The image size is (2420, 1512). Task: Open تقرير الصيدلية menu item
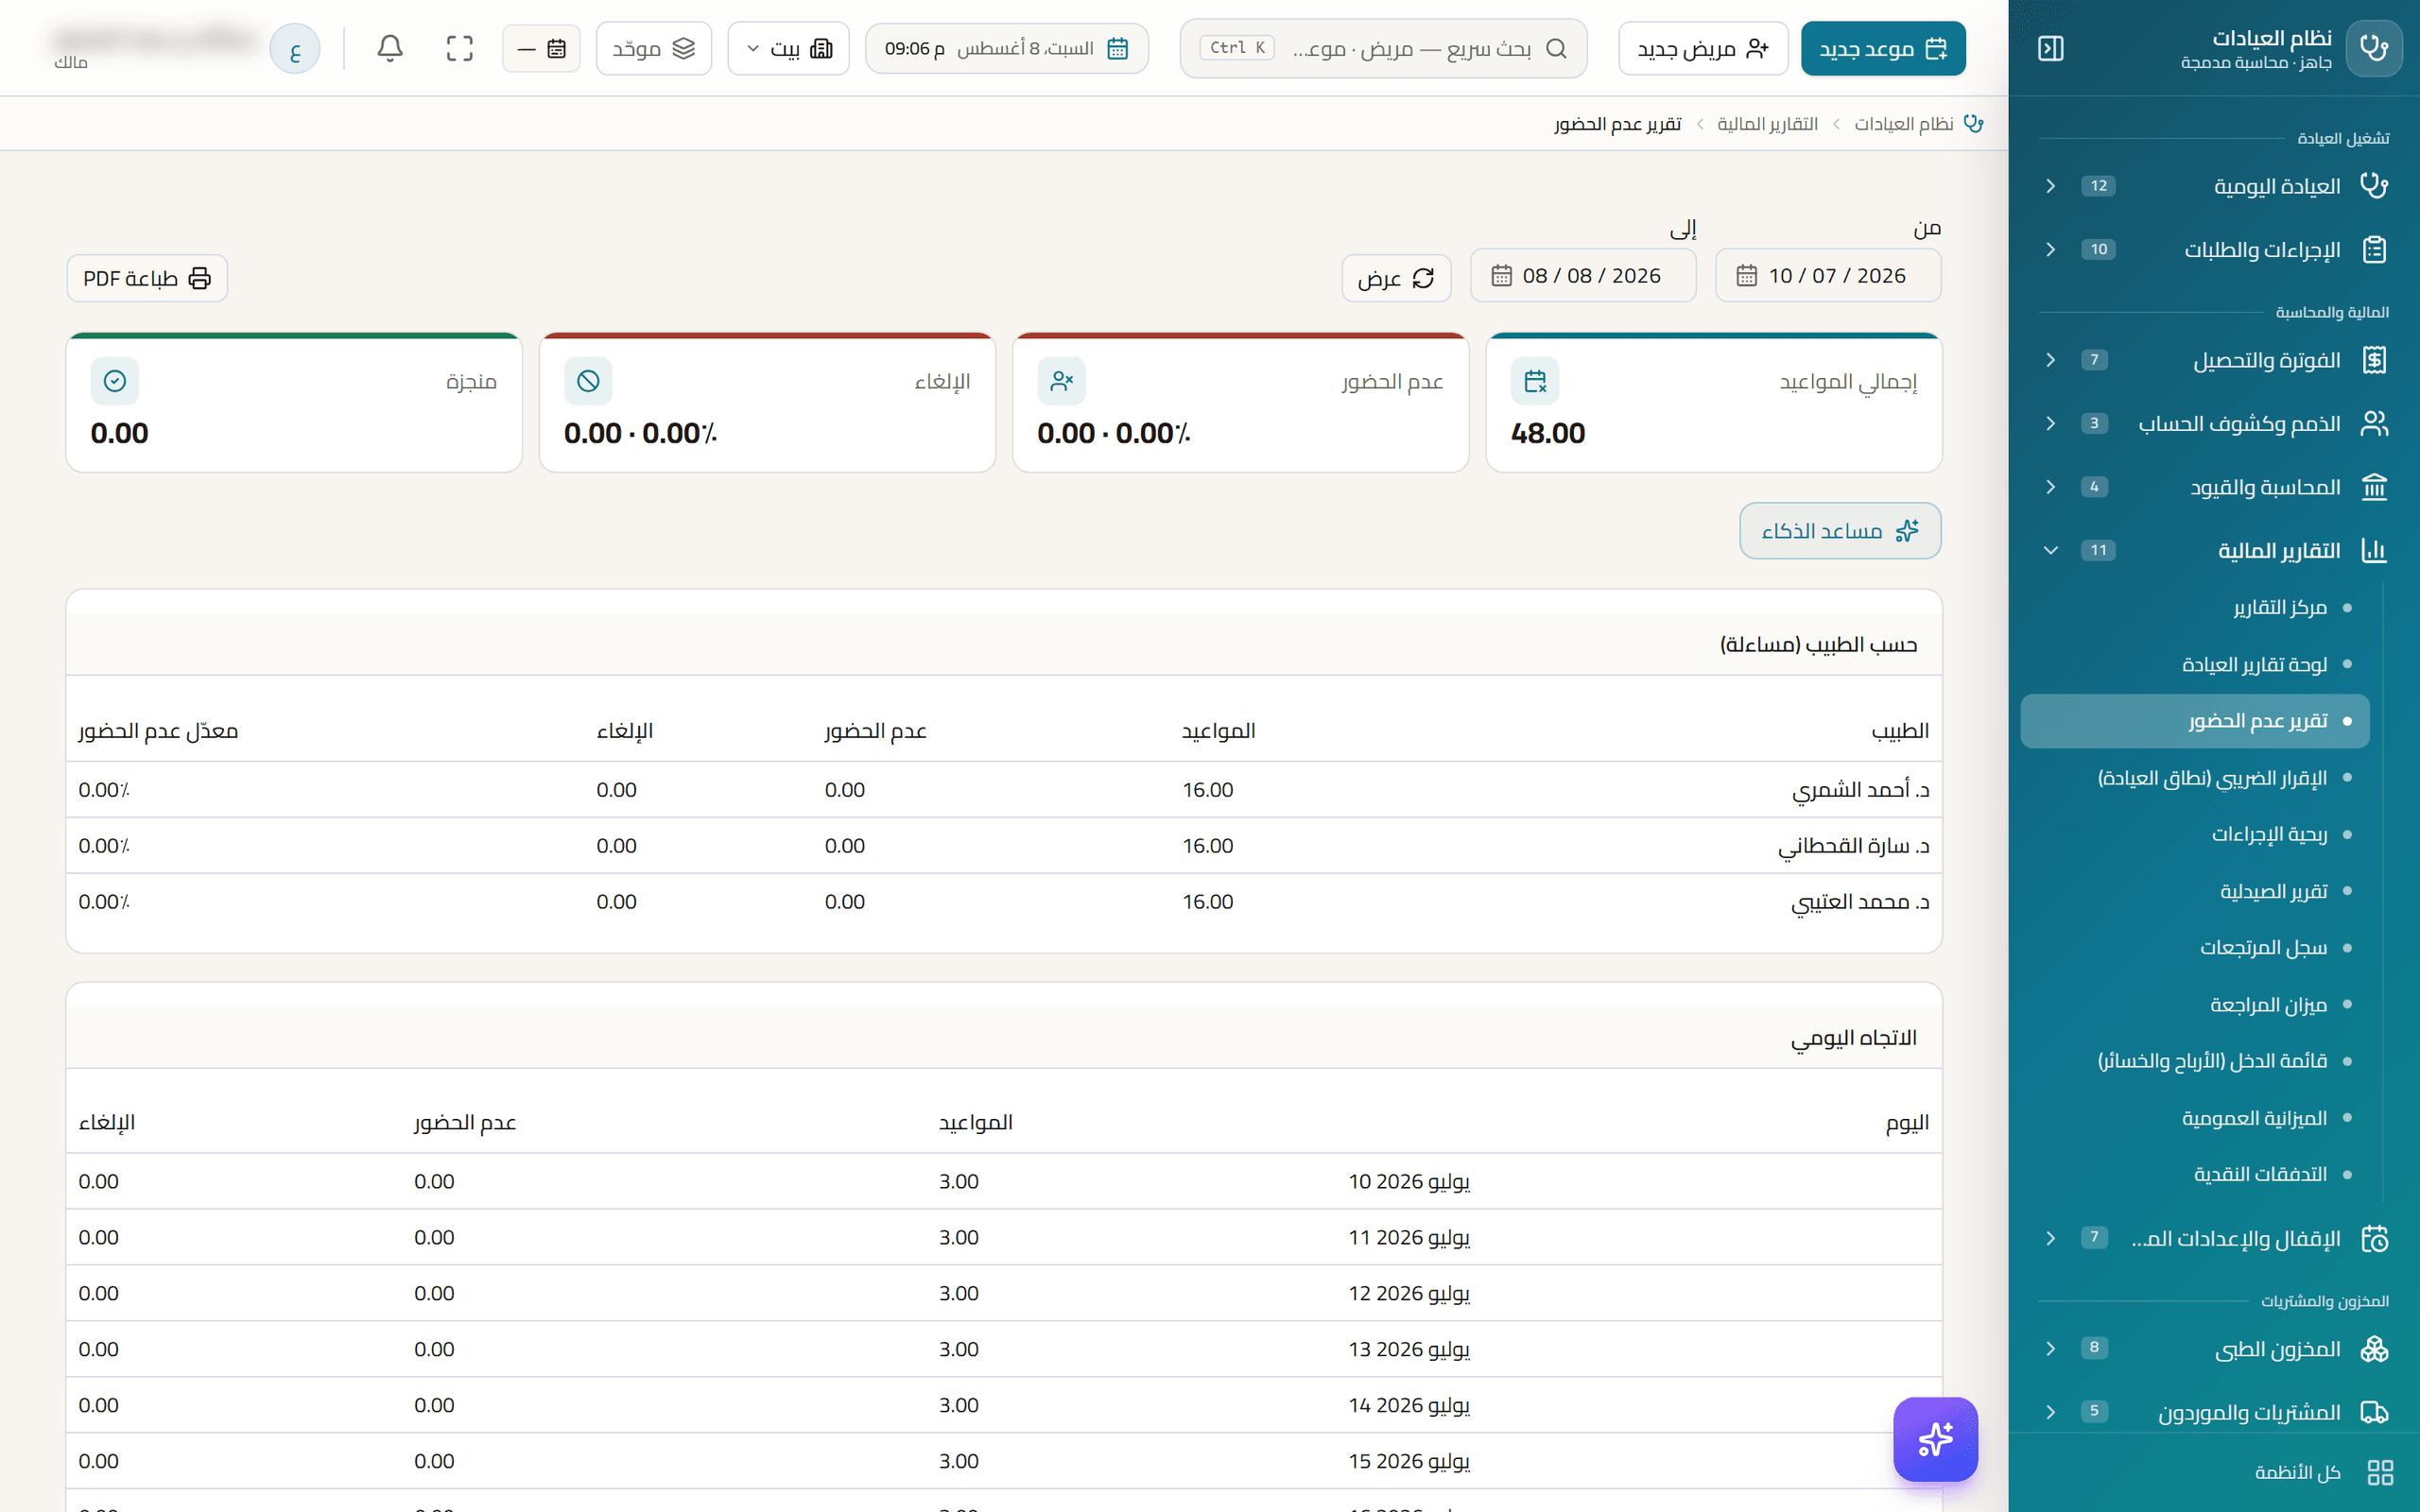2195,891
